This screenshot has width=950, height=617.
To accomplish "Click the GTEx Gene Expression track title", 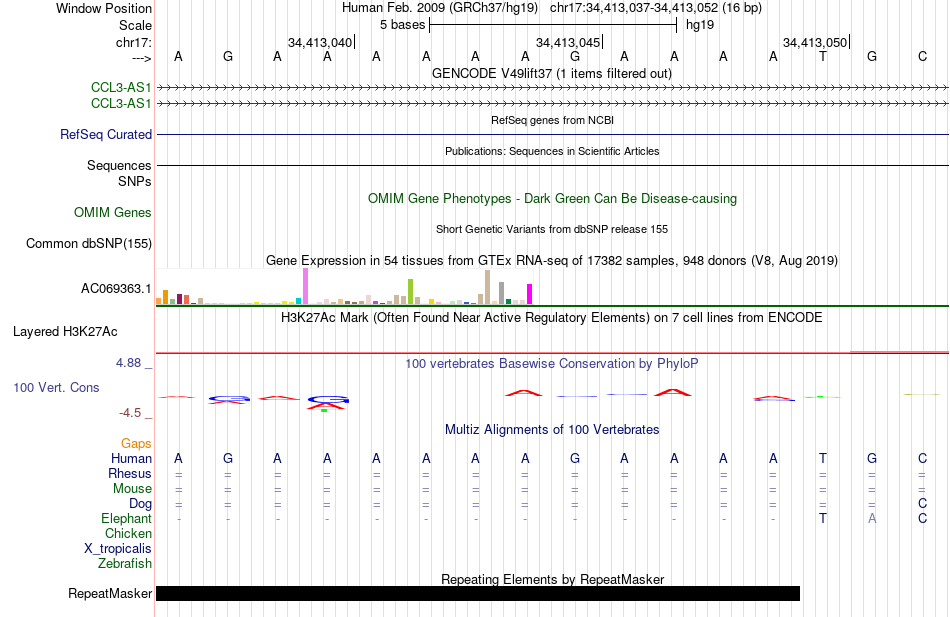I will tap(552, 261).
